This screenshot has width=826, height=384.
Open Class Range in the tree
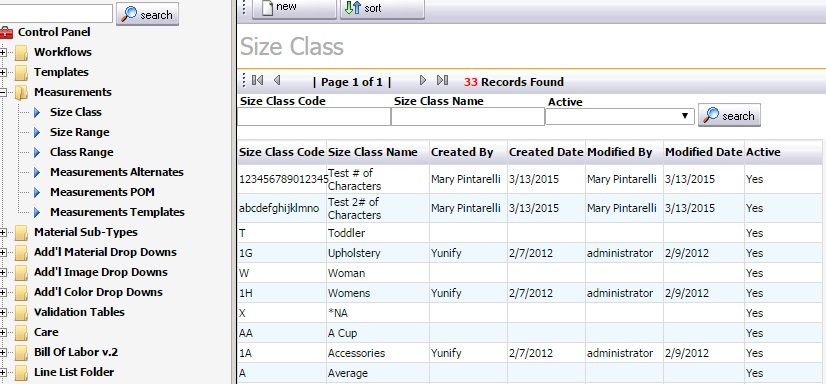pos(82,152)
